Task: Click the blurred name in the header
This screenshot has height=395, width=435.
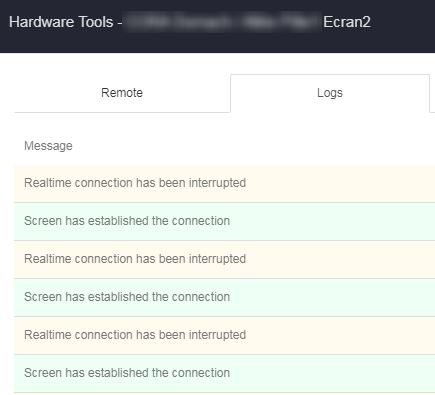Action: pyautogui.click(x=223, y=22)
